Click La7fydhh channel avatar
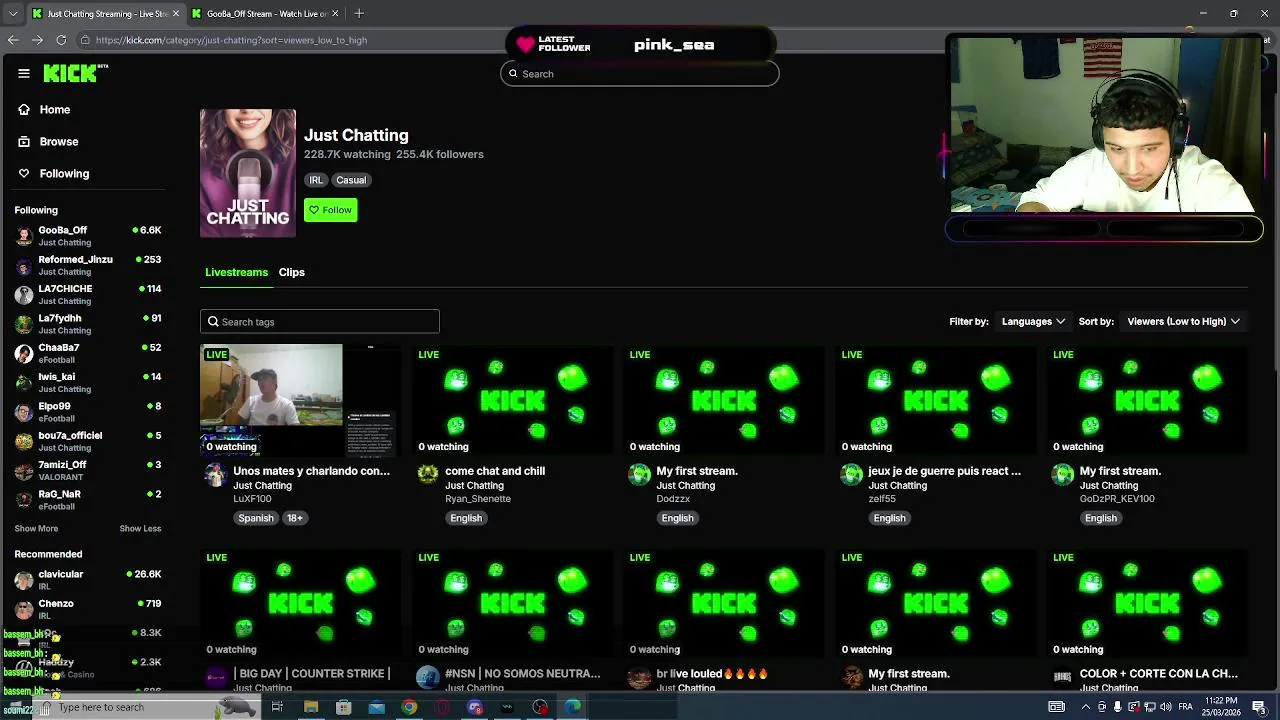 24,324
